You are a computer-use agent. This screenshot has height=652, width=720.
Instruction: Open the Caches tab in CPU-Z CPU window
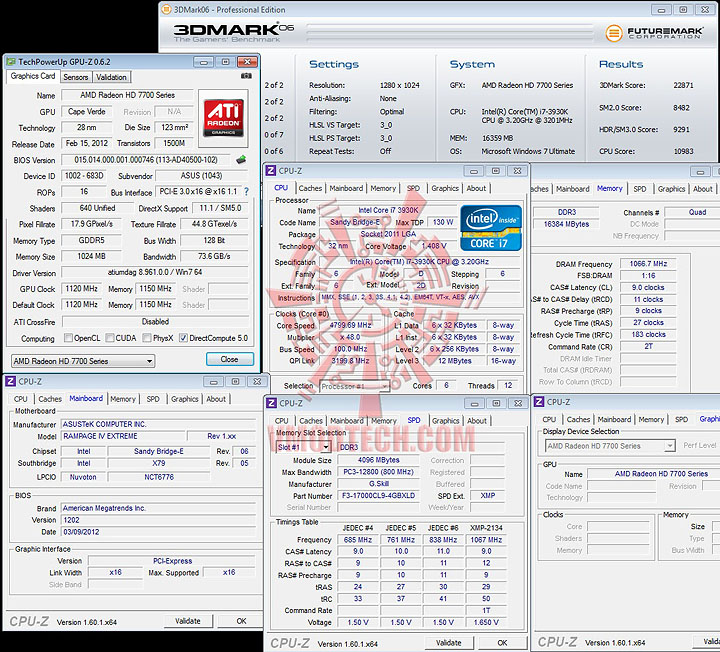click(310, 188)
